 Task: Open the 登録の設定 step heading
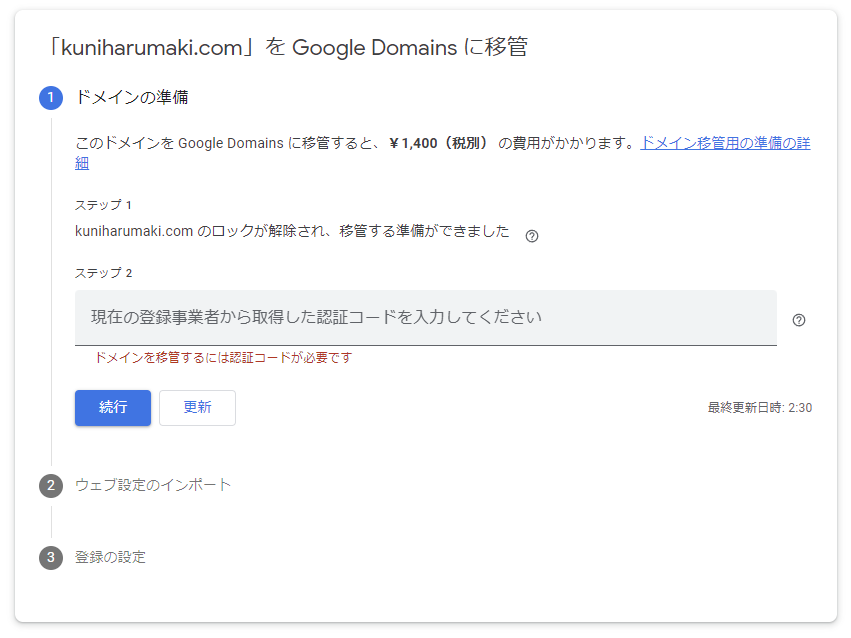[x=110, y=557]
